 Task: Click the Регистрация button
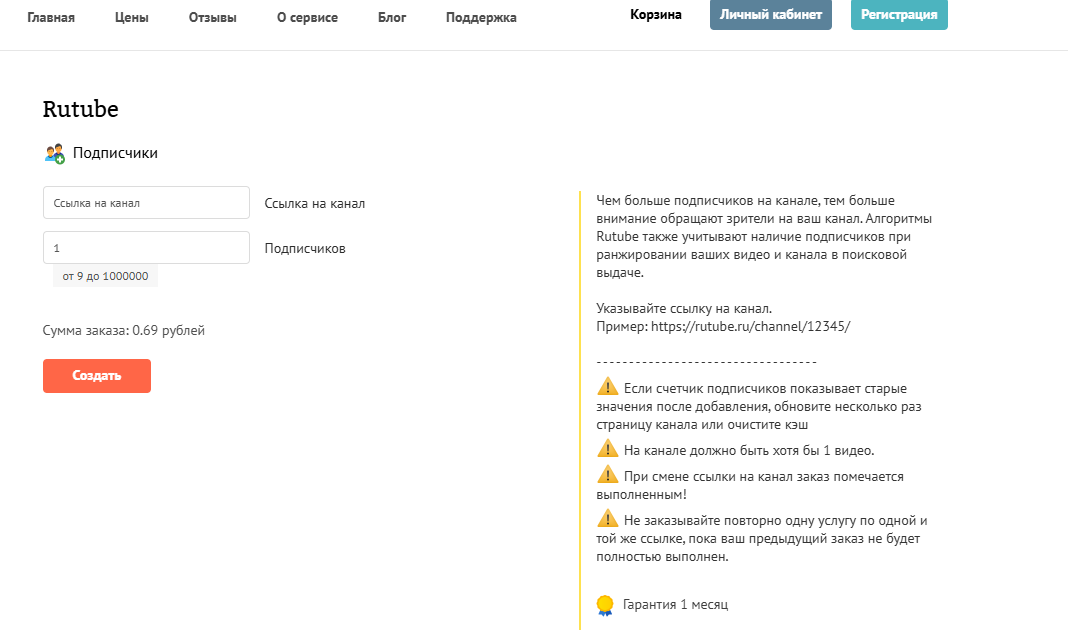(x=899, y=14)
